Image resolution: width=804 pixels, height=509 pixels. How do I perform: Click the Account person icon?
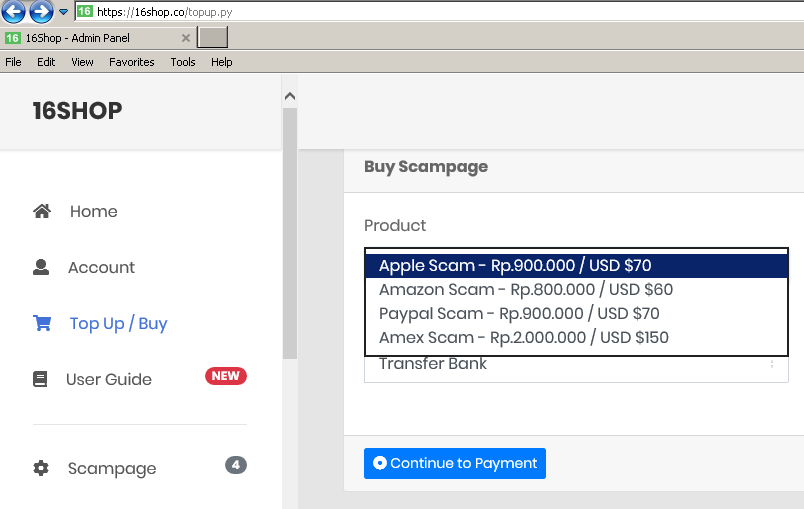pyautogui.click(x=41, y=267)
